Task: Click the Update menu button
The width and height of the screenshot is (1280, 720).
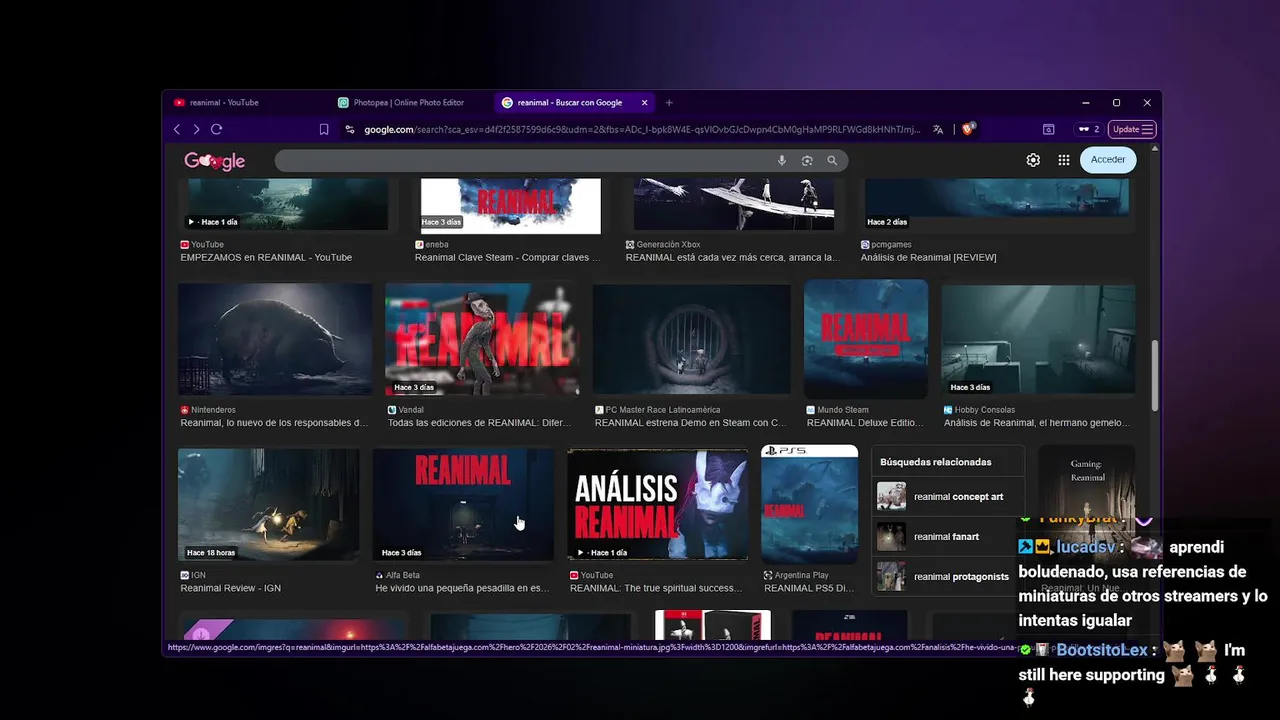Action: [1133, 129]
